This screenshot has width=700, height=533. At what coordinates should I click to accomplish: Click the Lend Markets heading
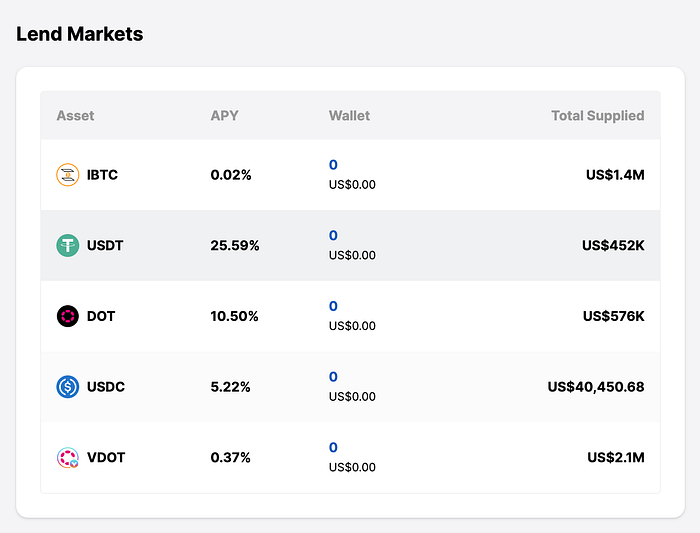coord(80,34)
